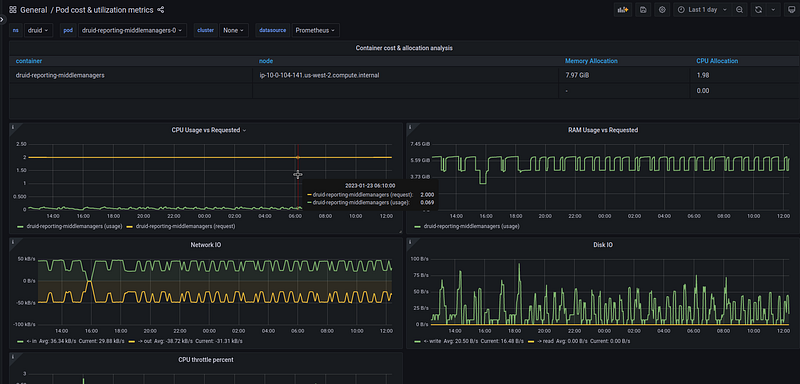This screenshot has width=800, height=384.
Task: Open the dashboards grid icon next to General
Action: click(13, 10)
